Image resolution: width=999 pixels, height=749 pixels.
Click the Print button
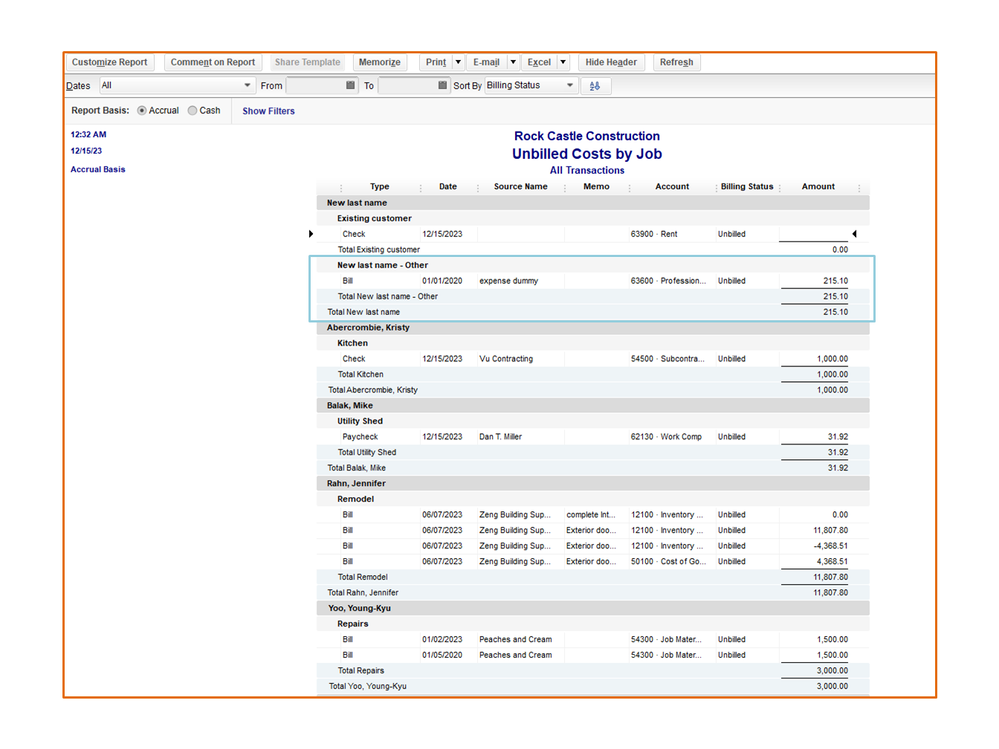(436, 62)
